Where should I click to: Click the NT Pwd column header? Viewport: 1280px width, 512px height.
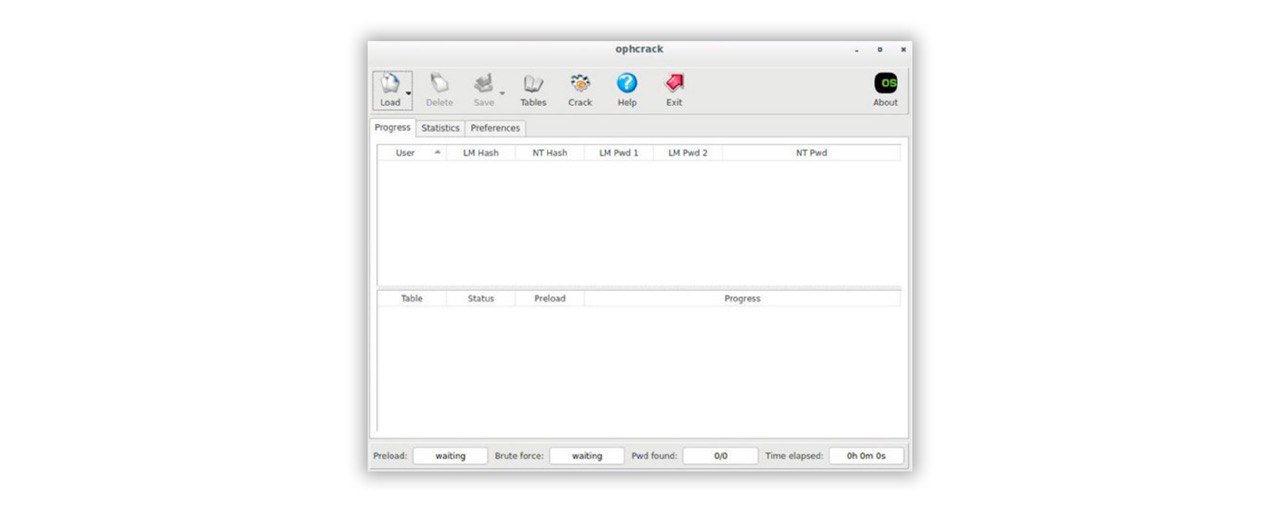point(811,153)
